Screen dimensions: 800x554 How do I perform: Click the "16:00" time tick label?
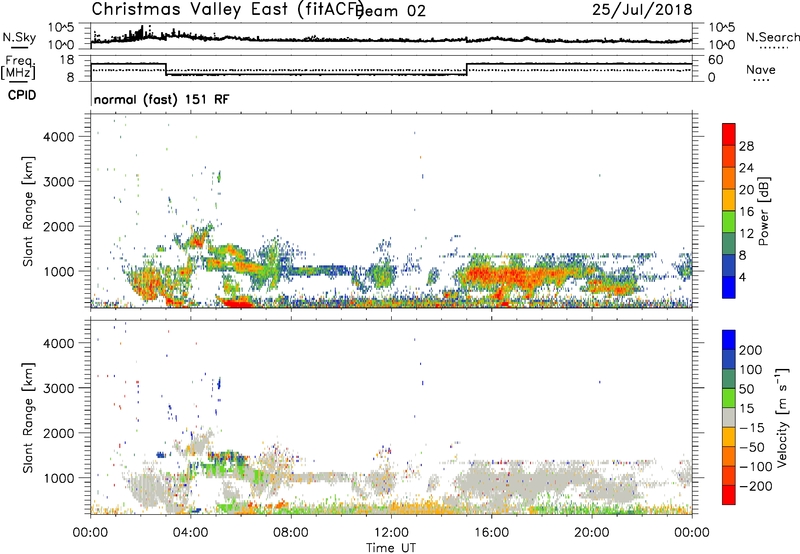(491, 533)
